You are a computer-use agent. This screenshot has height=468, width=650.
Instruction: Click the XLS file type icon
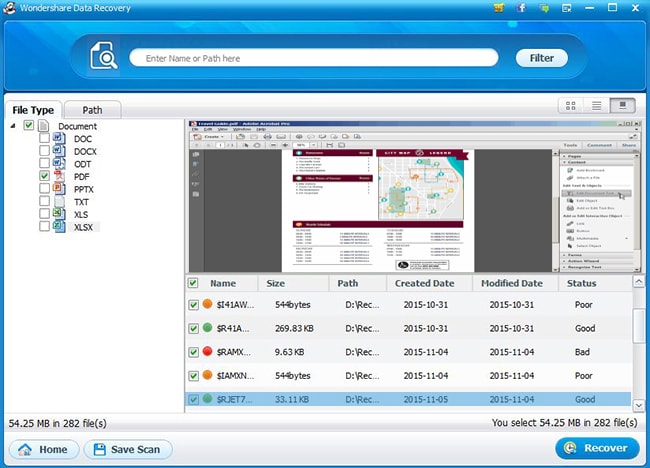tap(59, 214)
